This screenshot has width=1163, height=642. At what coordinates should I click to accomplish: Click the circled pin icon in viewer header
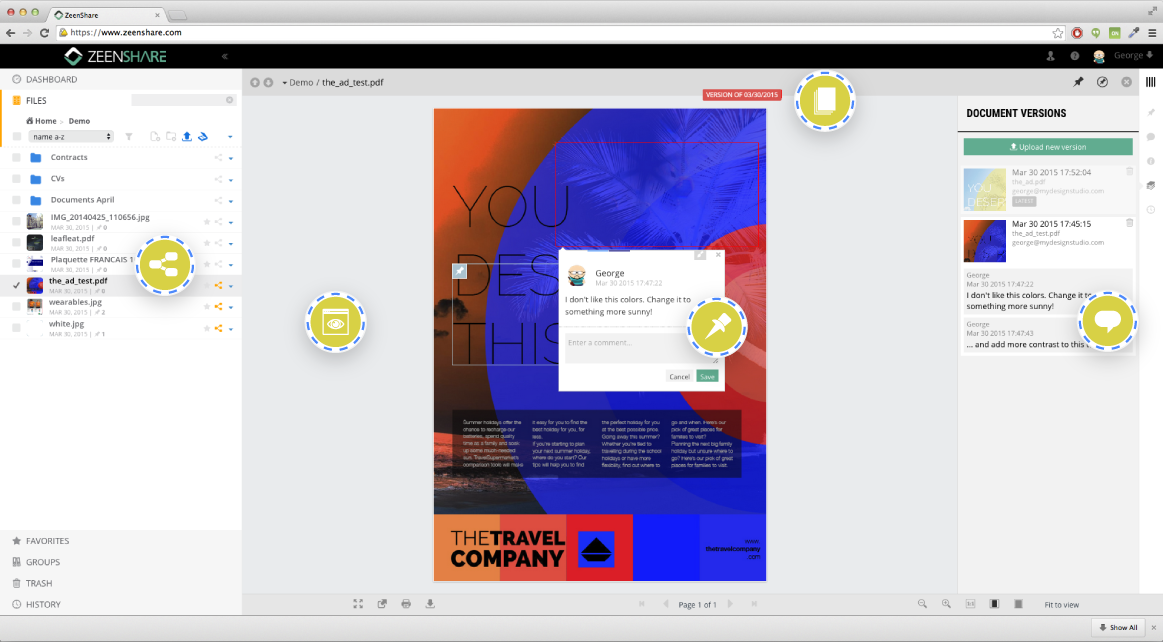(1102, 82)
